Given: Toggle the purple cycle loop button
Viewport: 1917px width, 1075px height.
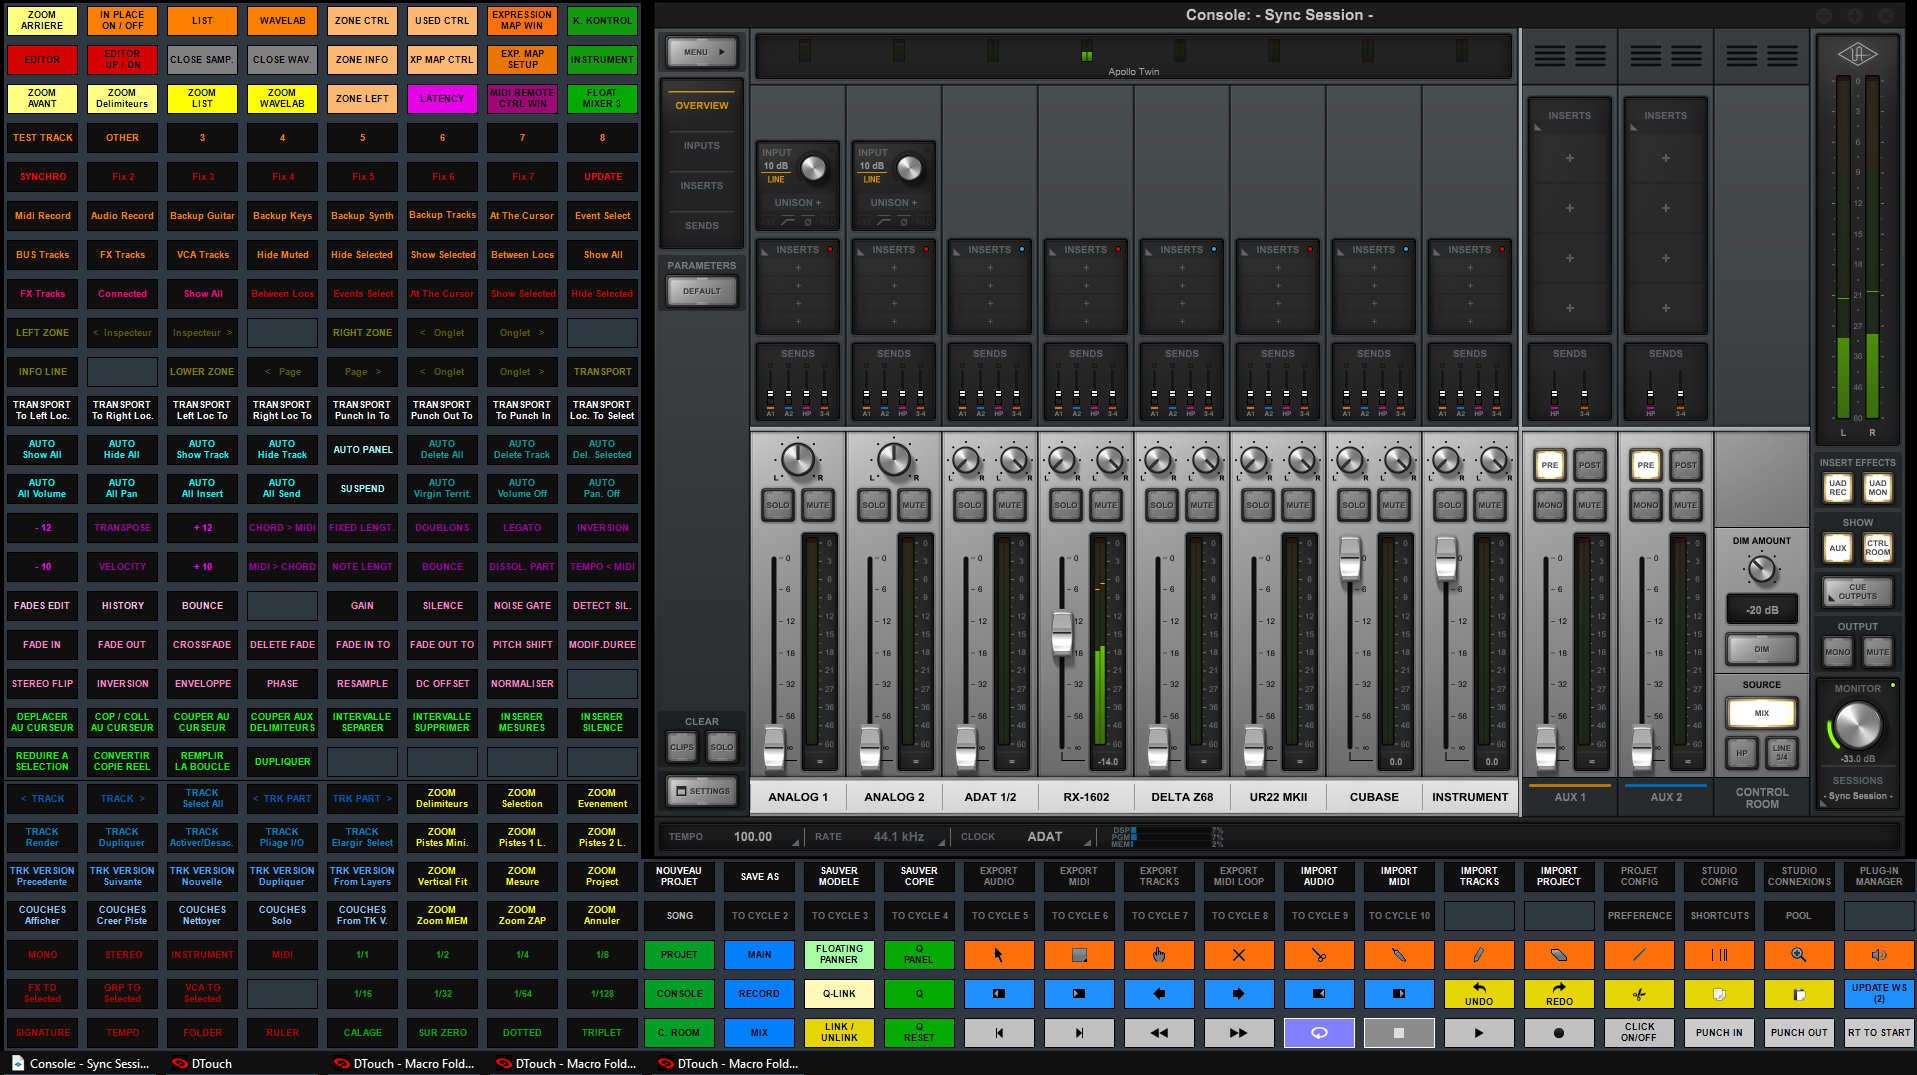Looking at the screenshot, I should coord(1319,1033).
